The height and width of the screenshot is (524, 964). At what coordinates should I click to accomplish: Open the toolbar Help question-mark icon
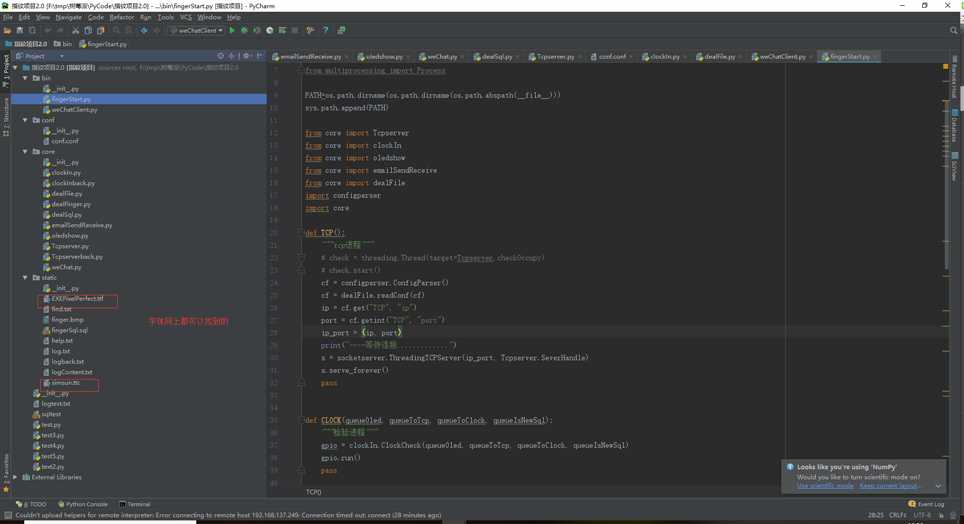pyautogui.click(x=325, y=30)
